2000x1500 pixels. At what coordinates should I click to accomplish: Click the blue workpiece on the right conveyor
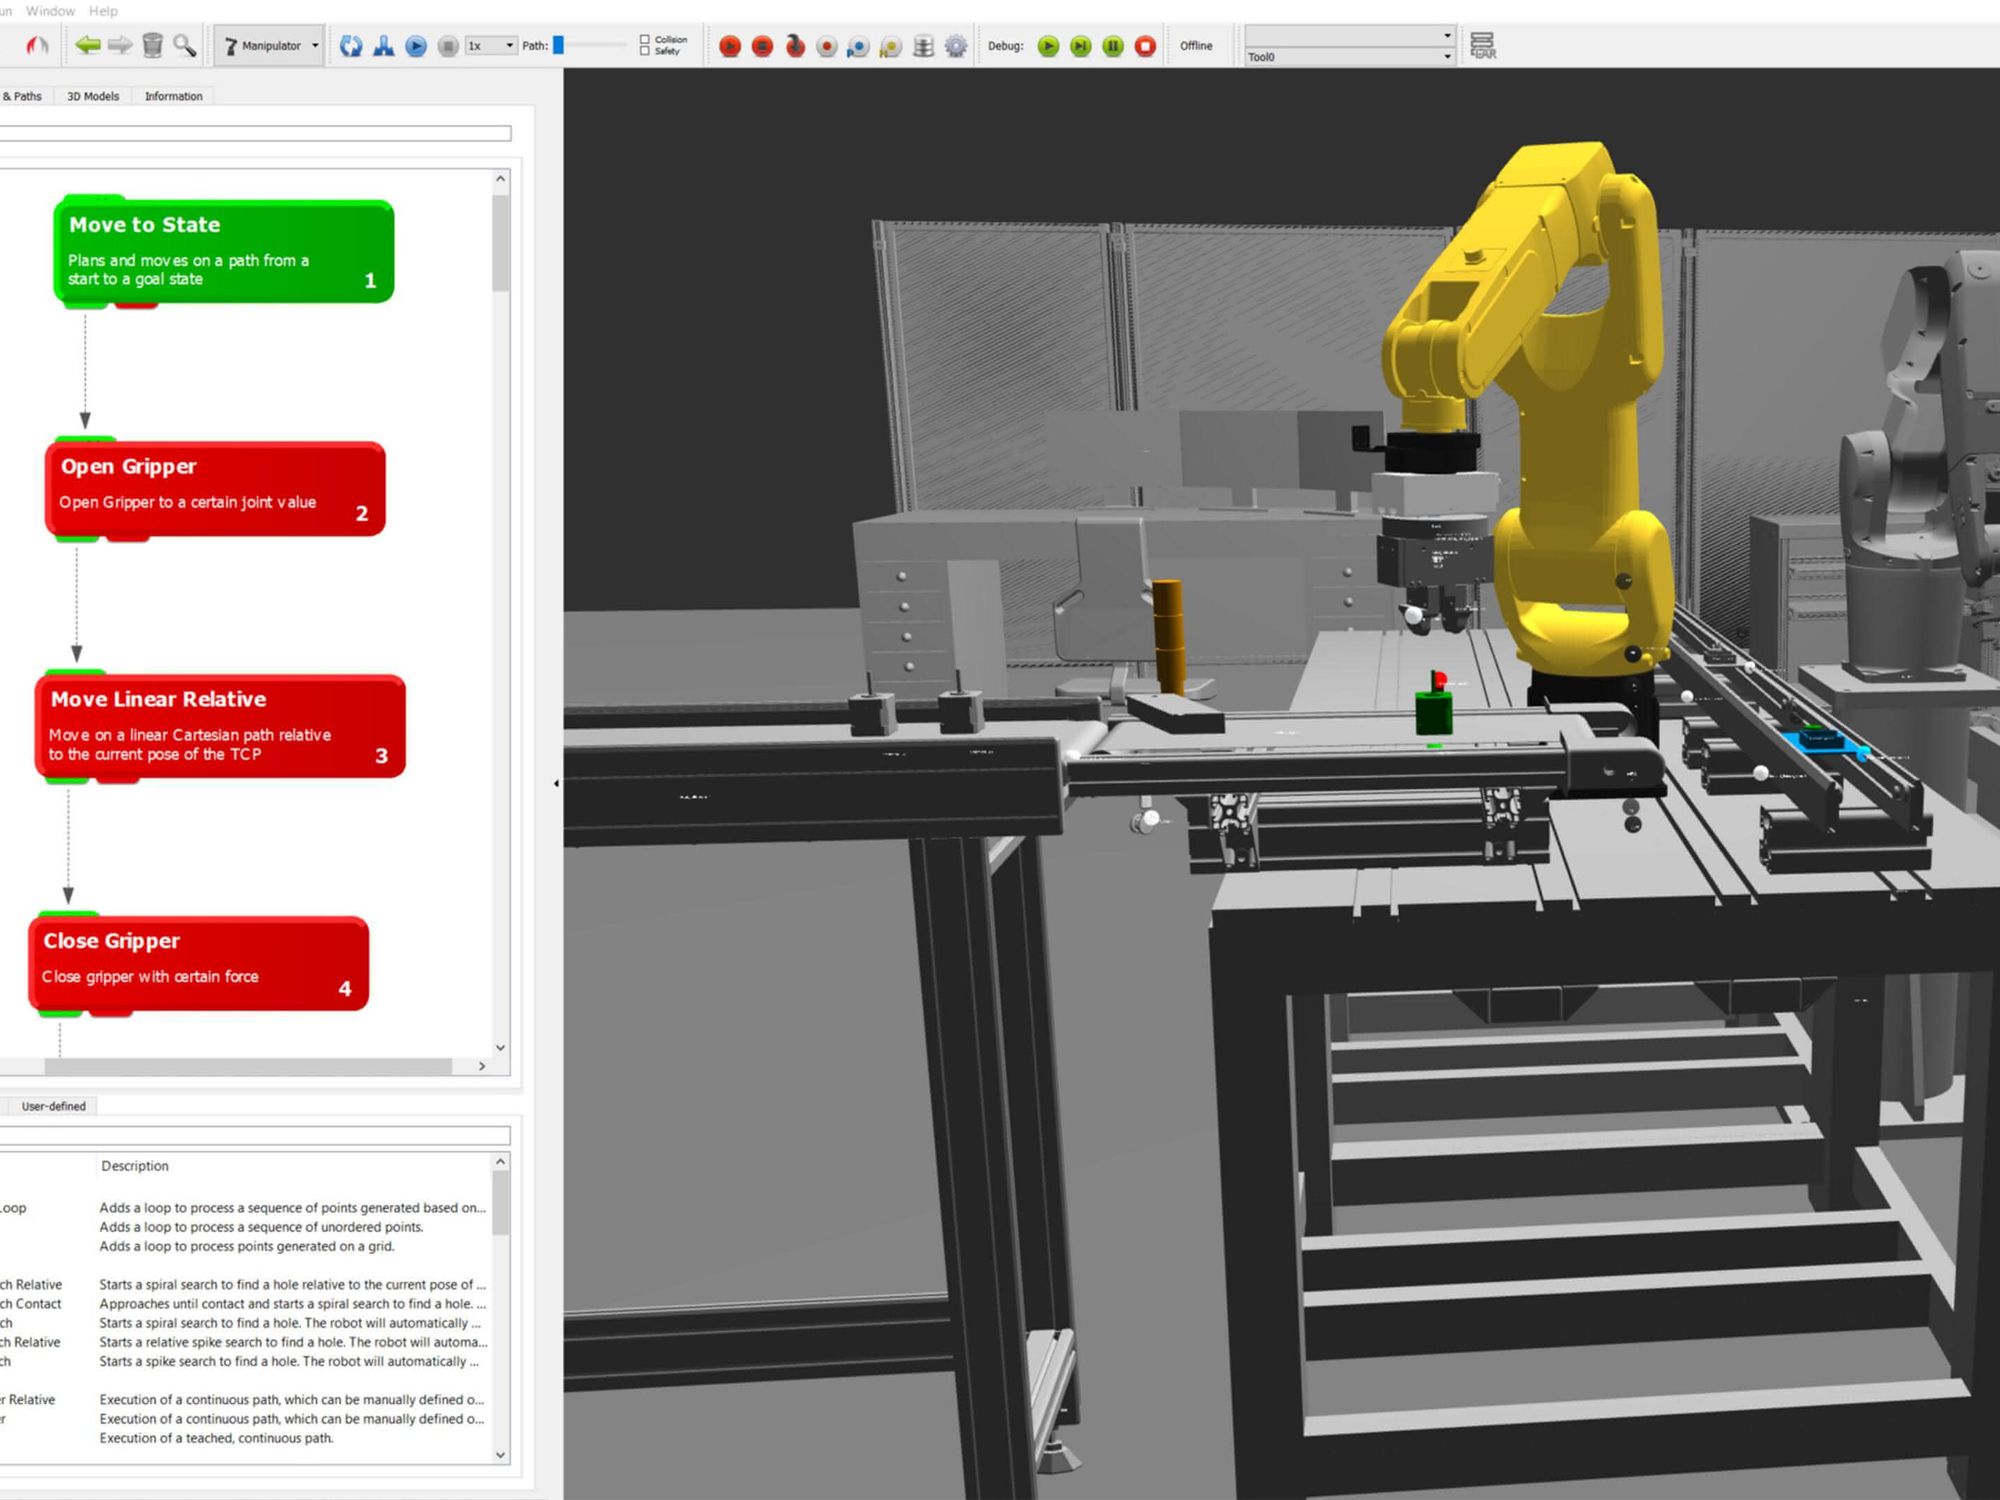1824,741
